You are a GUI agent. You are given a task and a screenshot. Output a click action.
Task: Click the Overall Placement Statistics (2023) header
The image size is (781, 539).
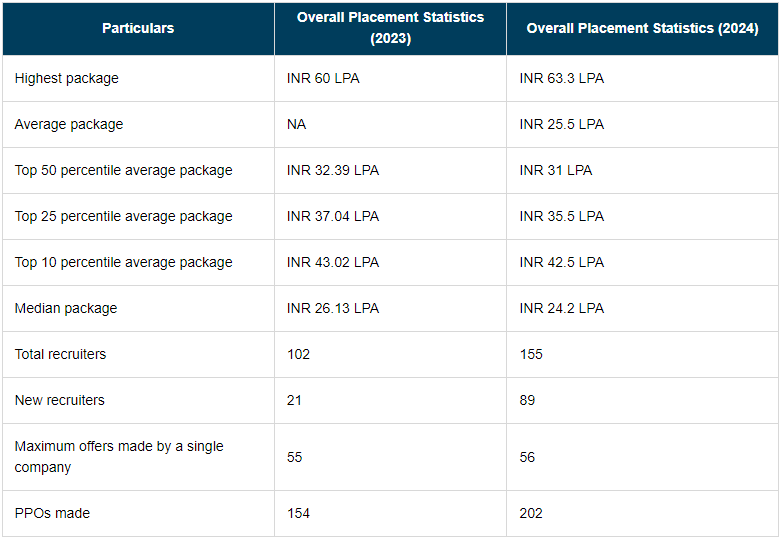point(390,28)
